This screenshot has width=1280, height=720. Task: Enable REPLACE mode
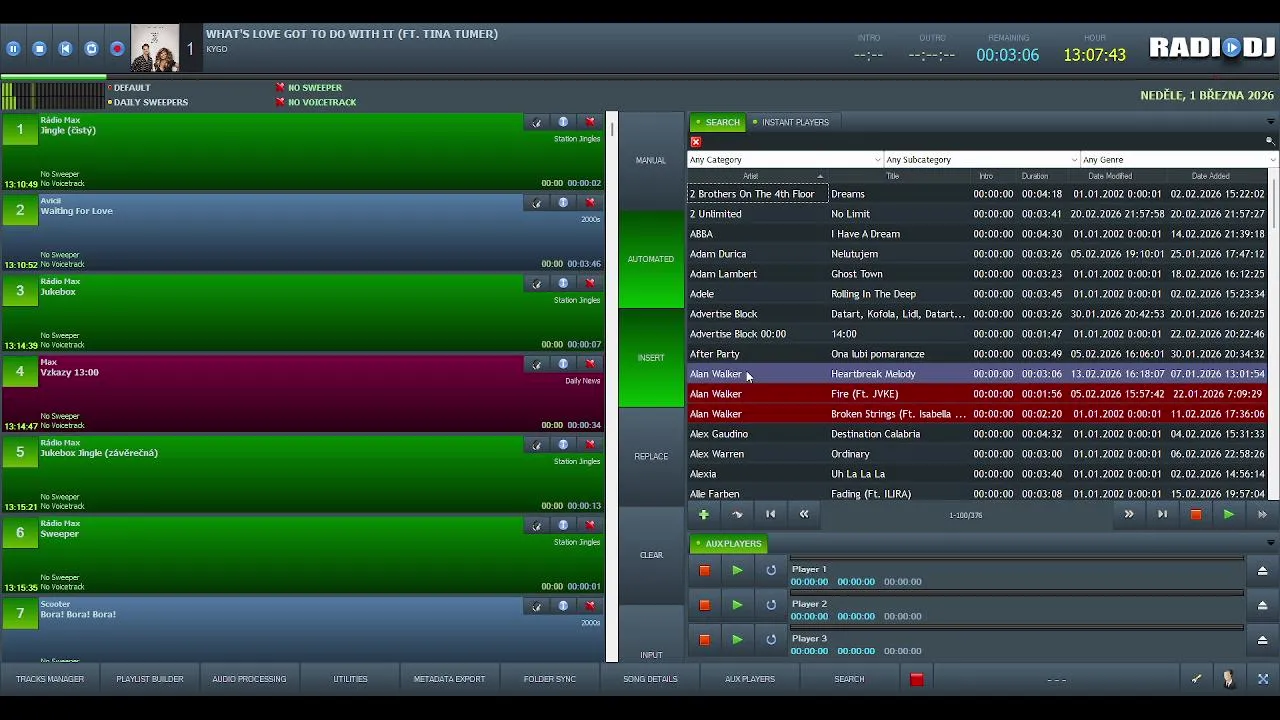pyautogui.click(x=651, y=456)
